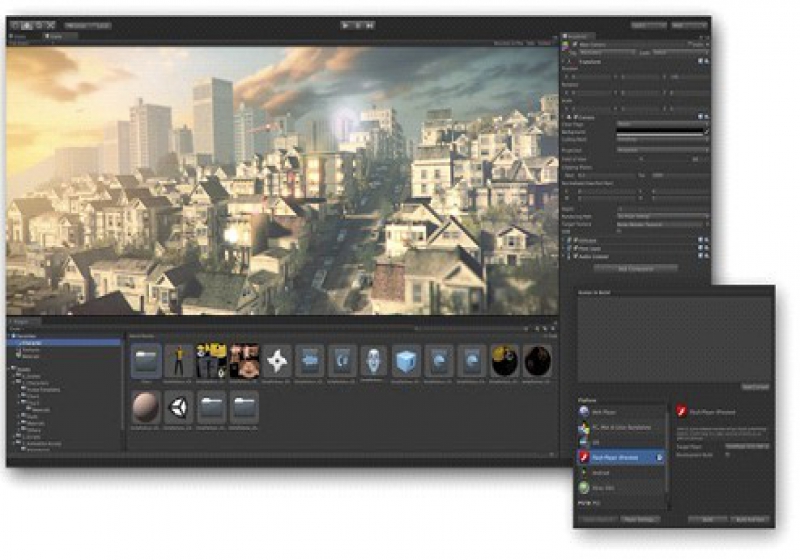Advance one frame with the Step button
The width and height of the screenshot is (800, 560).
coord(370,24)
